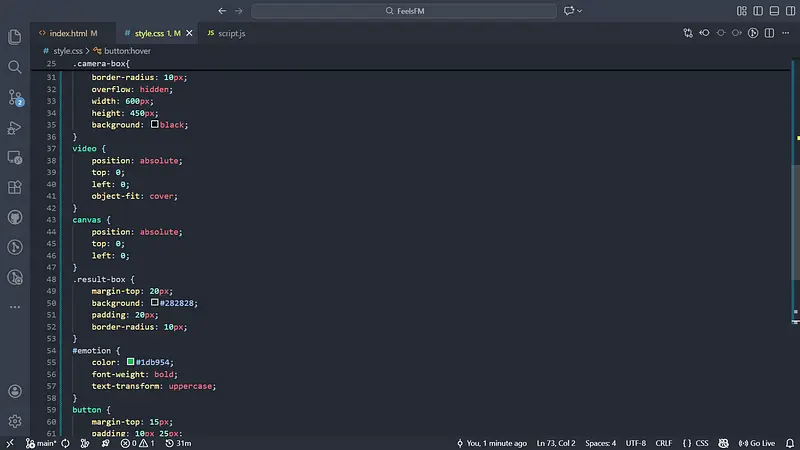Show additional activity bar views ellipsis
The width and height of the screenshot is (800, 450).
click(15, 307)
